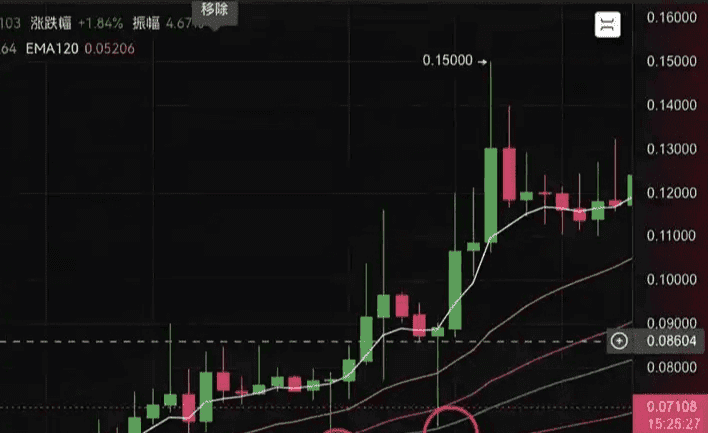708x433 pixels.
Task: Click the 0.10000 price axis label
Action: pyautogui.click(x=671, y=280)
